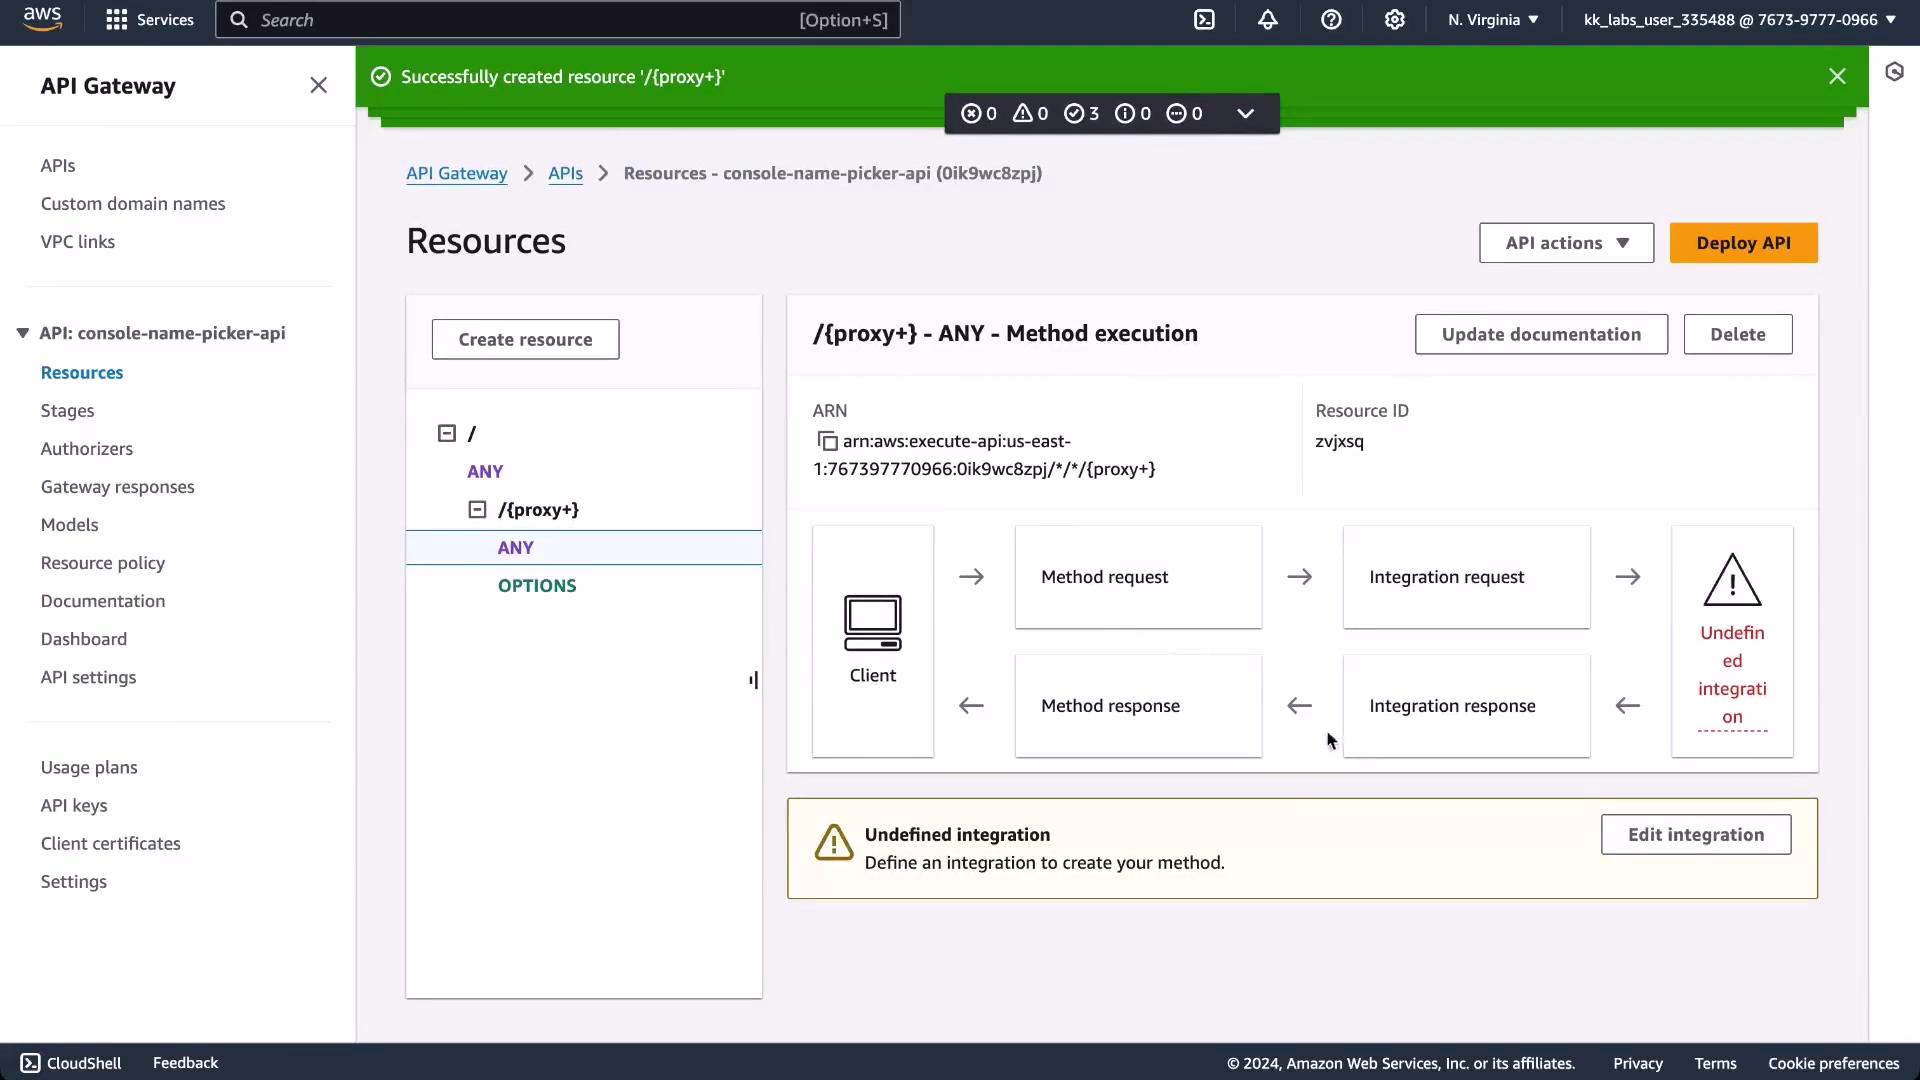
Task: Click the resource panel resize handle
Action: point(753,680)
